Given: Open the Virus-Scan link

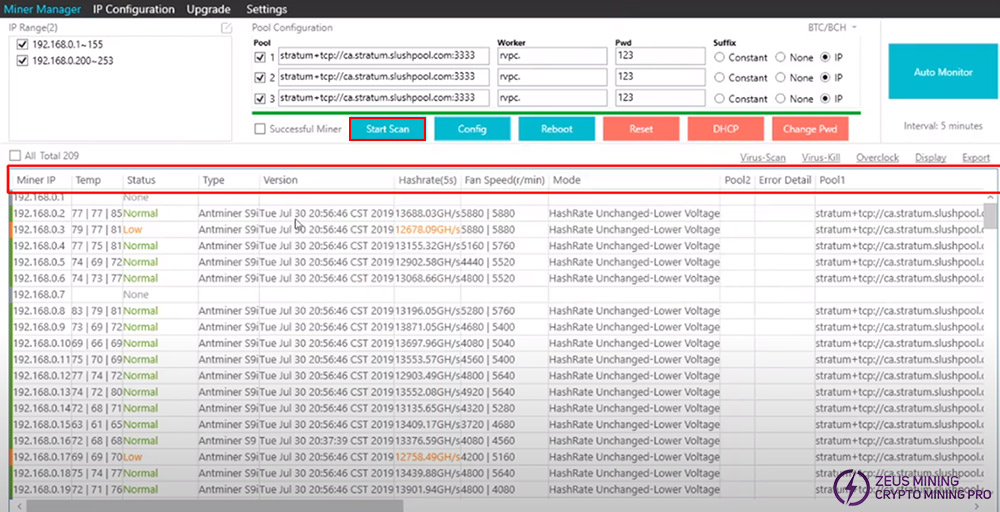Looking at the screenshot, I should pos(762,158).
